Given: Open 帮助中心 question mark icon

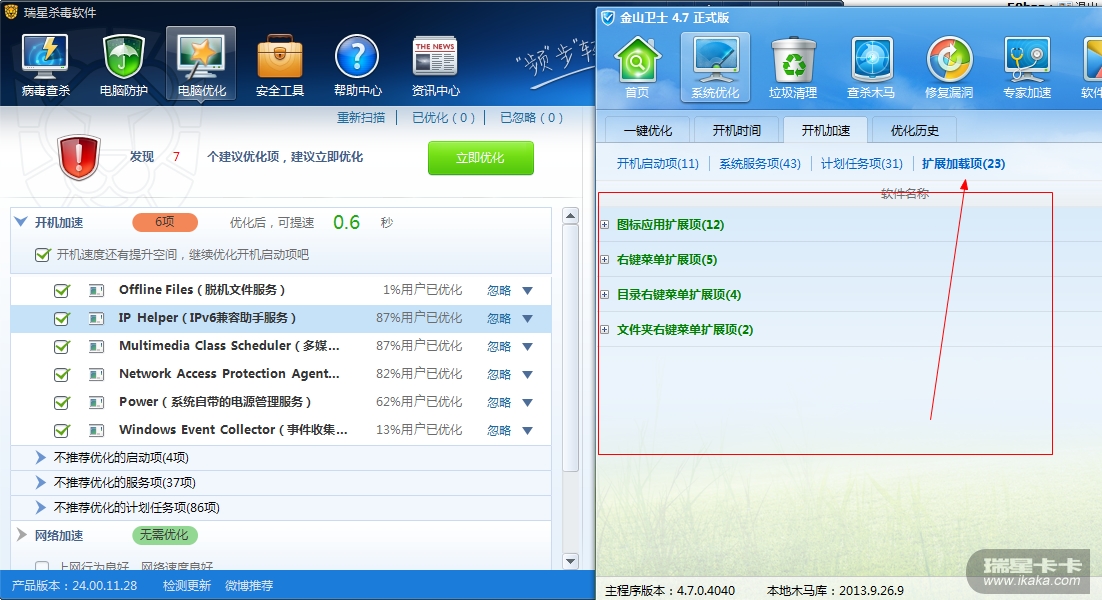Looking at the screenshot, I should 357,65.
